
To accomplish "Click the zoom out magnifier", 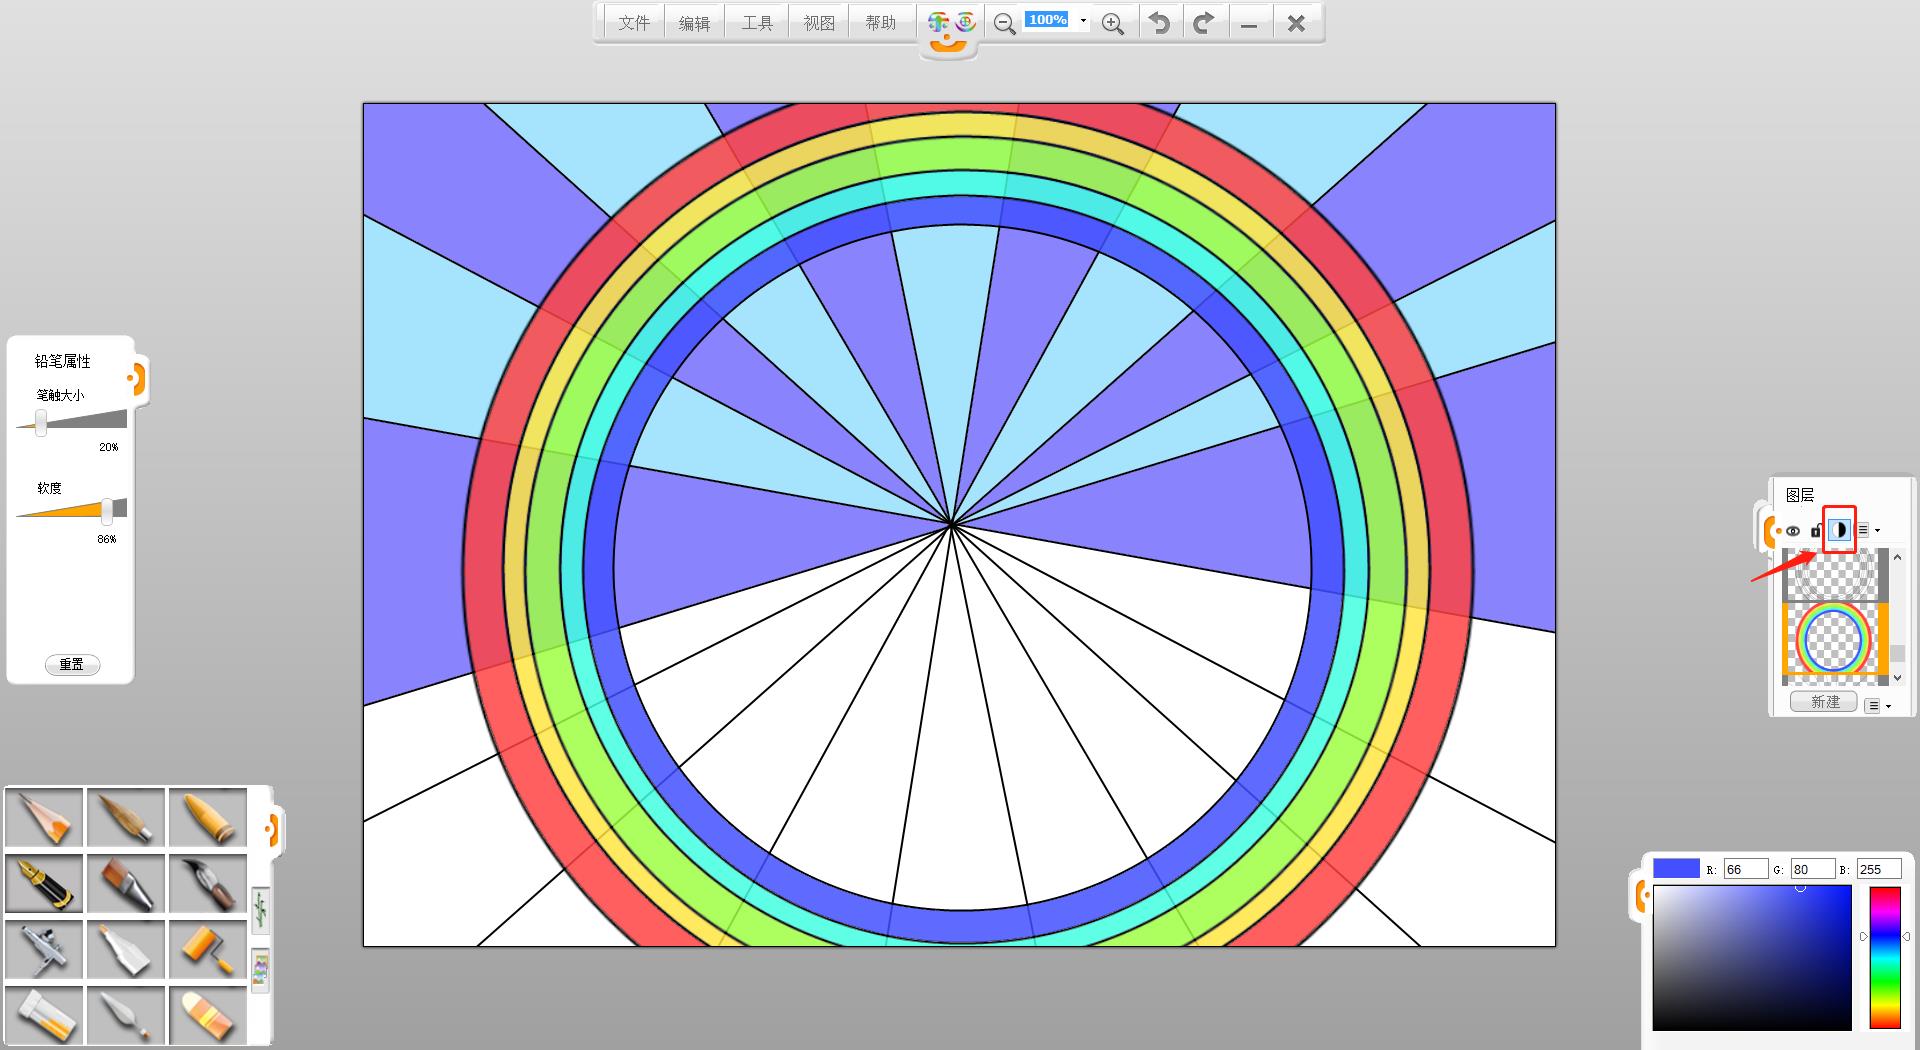I will coord(1004,23).
